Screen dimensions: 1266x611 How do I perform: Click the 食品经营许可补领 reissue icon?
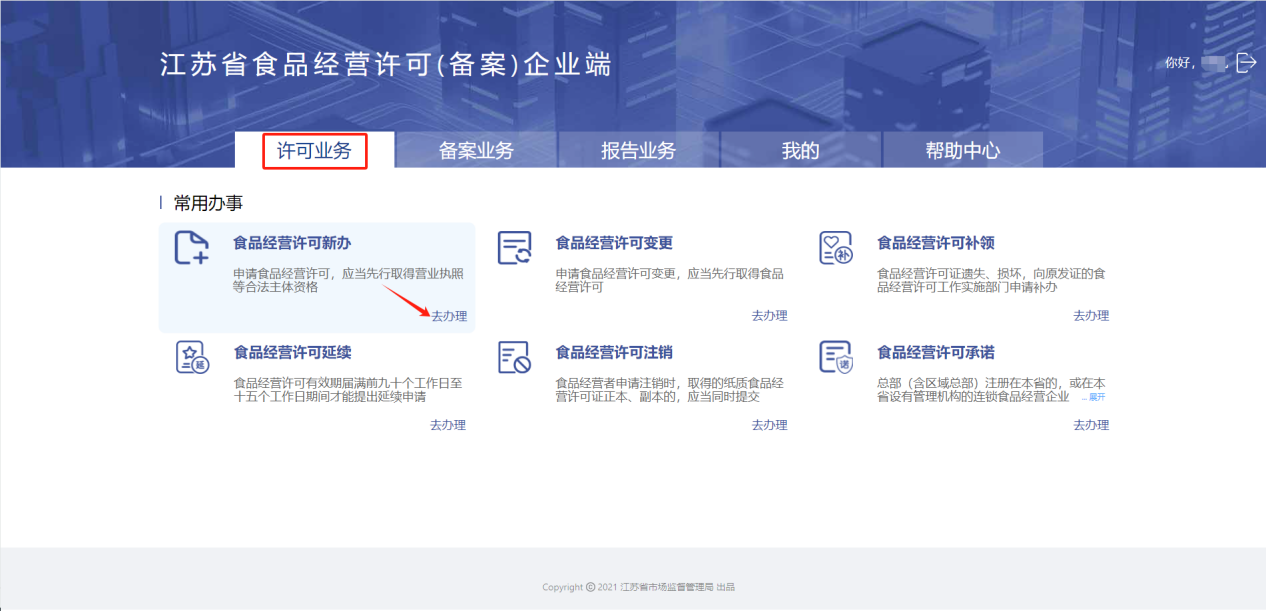pos(835,247)
